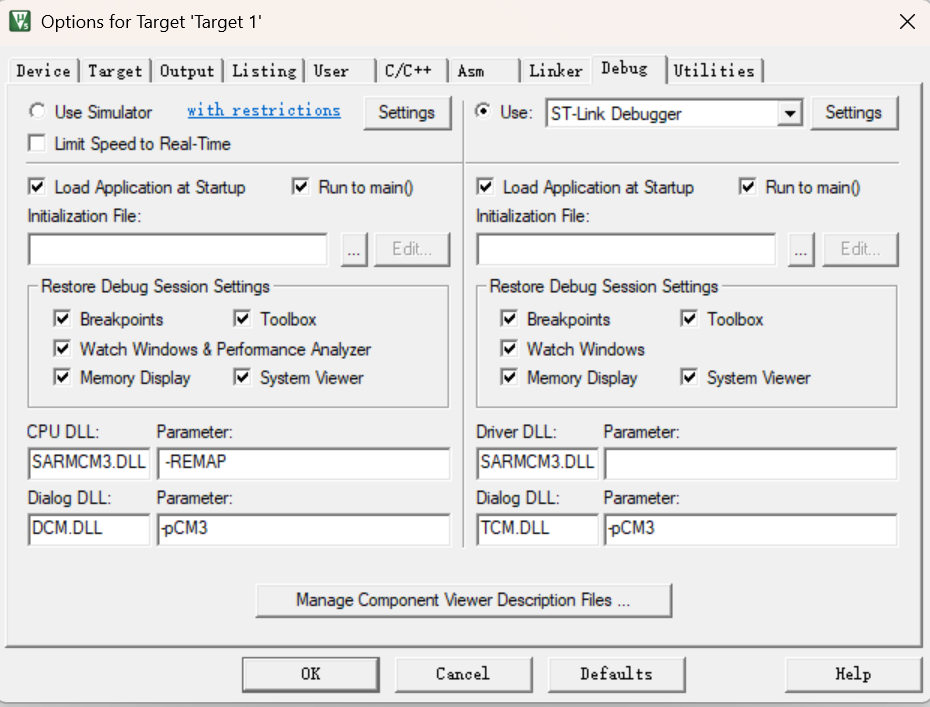This screenshot has width=930, height=707.
Task: Toggle hardware Watch Windows checkbox
Action: point(509,348)
